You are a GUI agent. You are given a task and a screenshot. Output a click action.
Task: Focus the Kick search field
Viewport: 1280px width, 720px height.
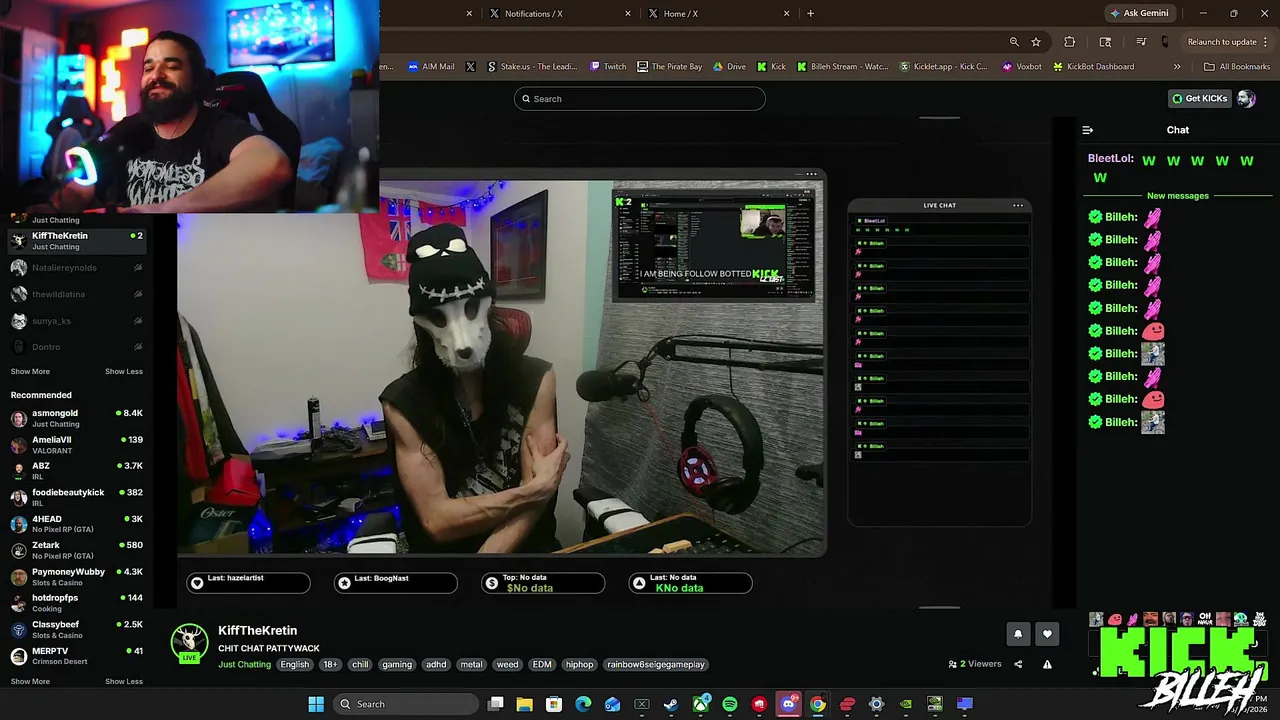640,99
